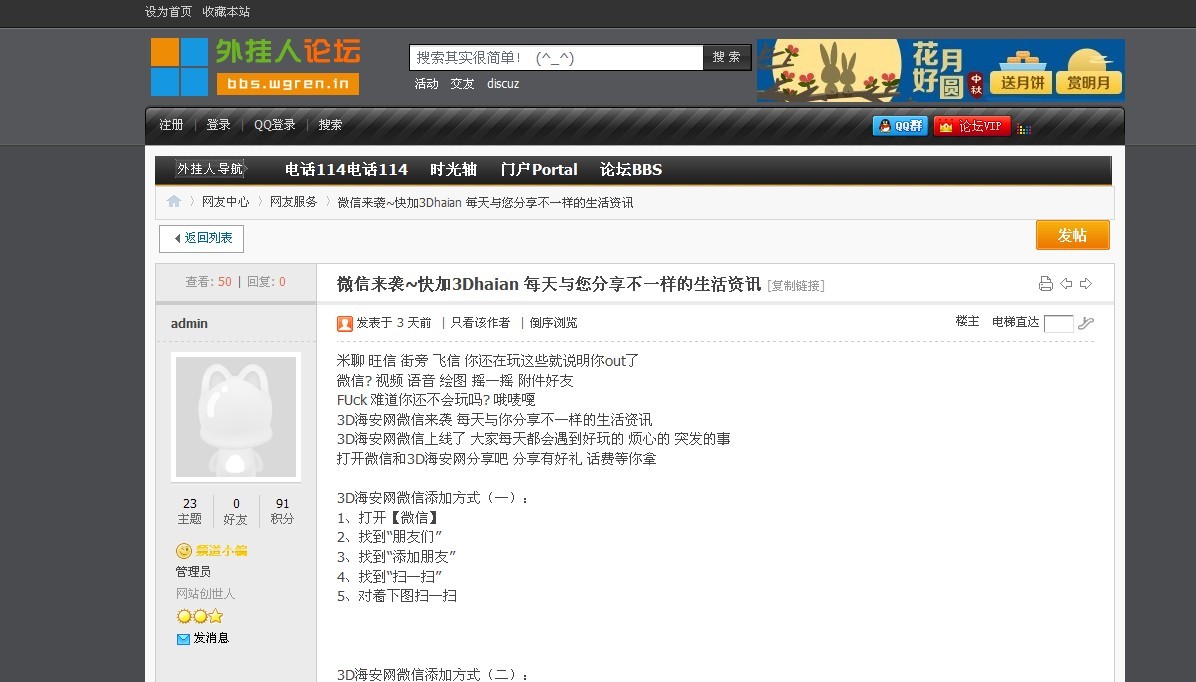Click the orange 发帖 button

point(1072,235)
